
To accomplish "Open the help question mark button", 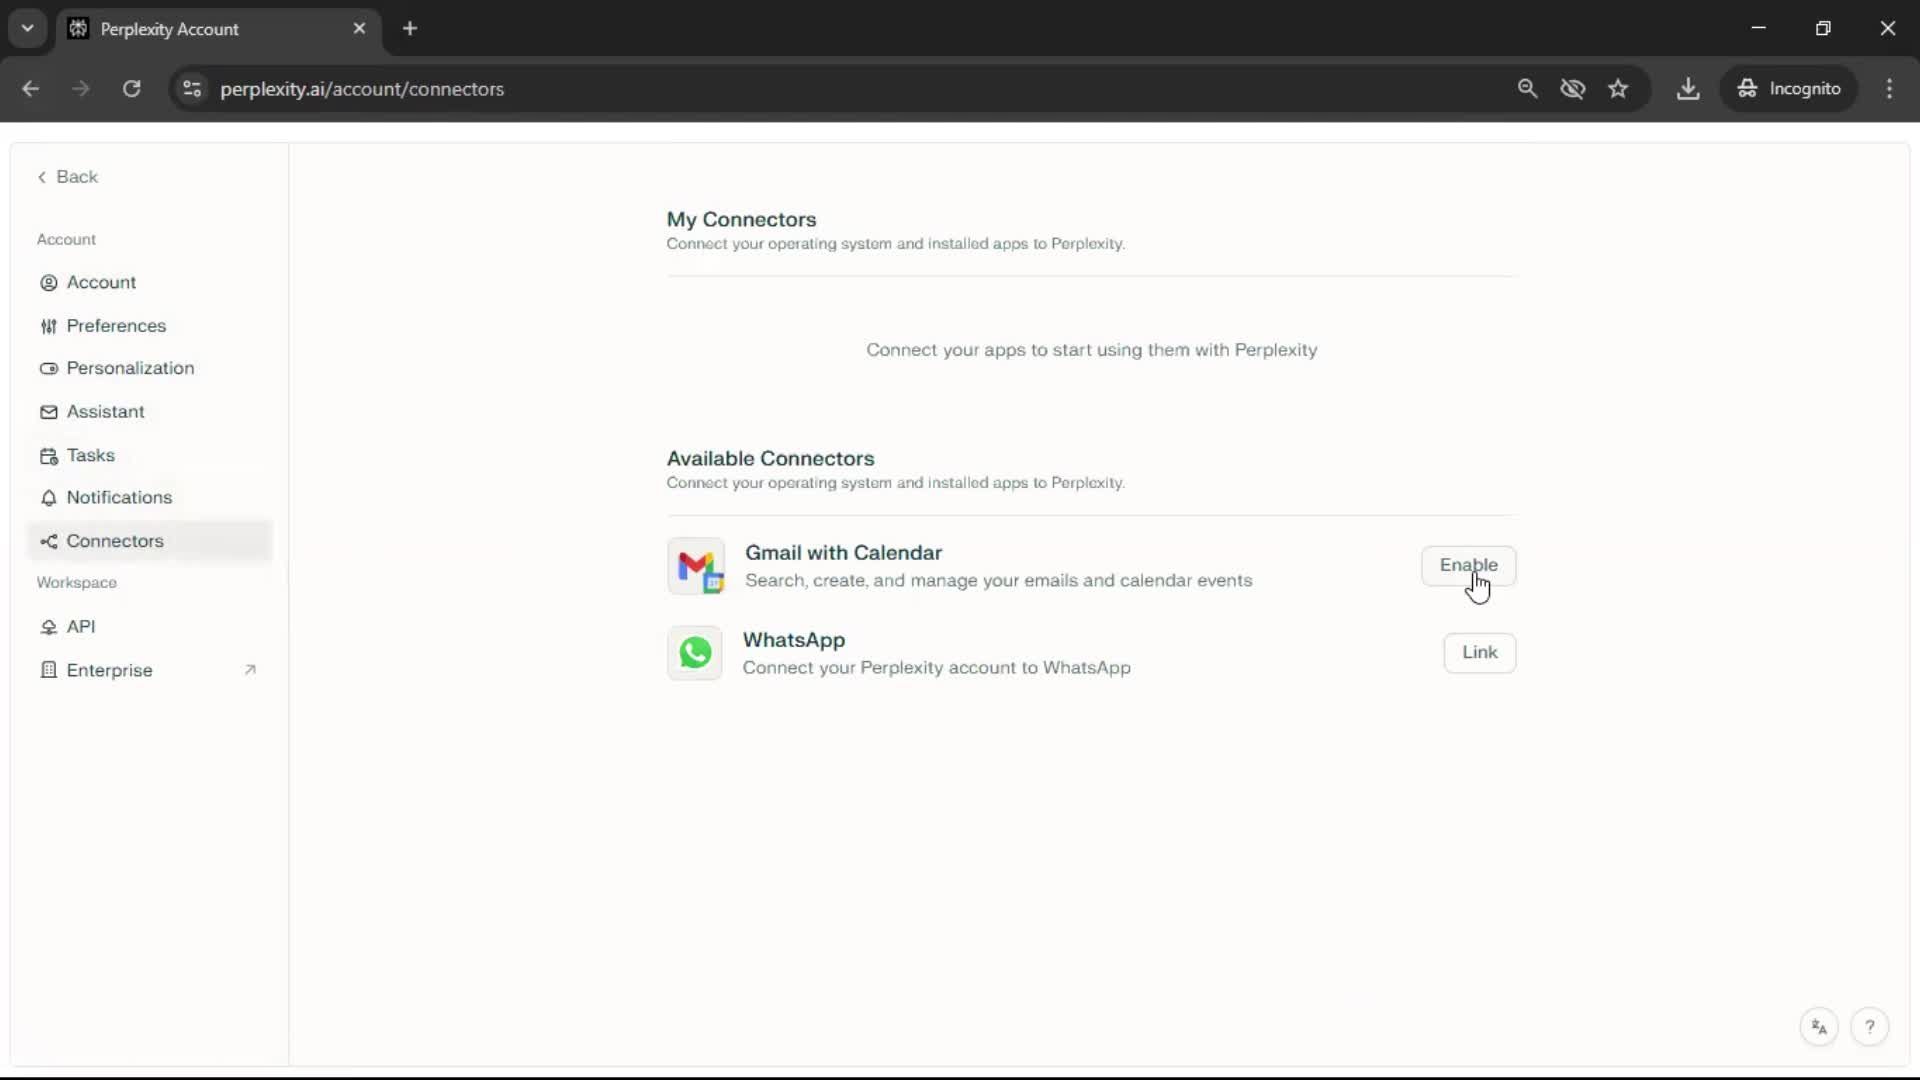I will coord(1869,1027).
